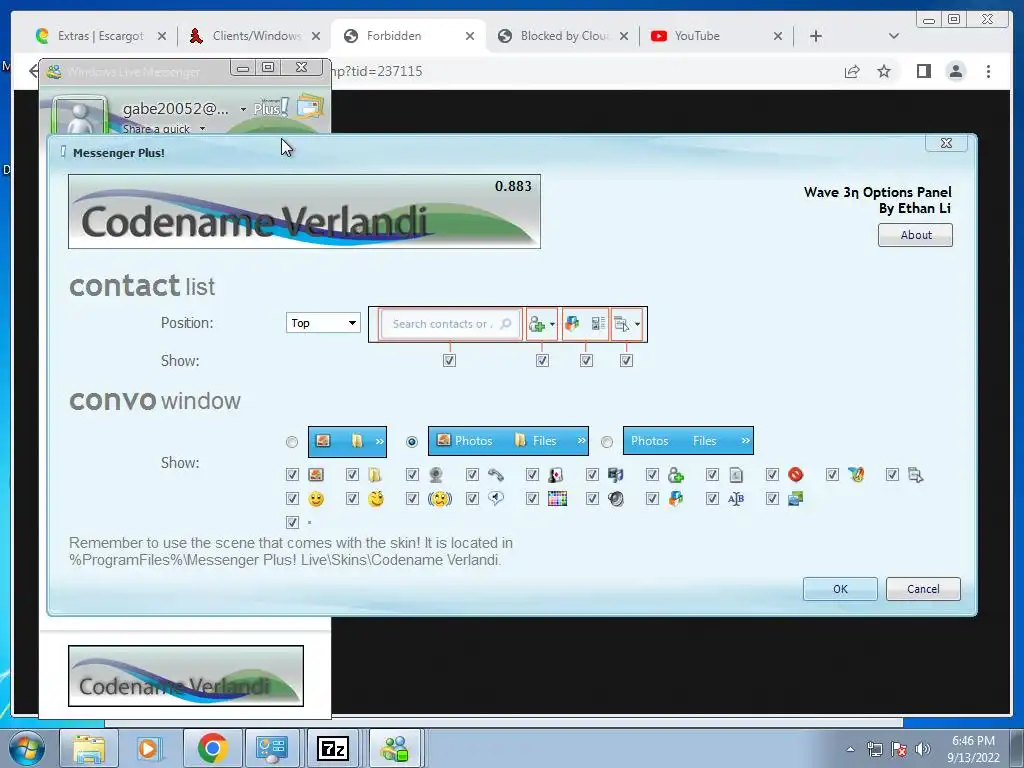Click the color scheme cube icon in second row
1024x768 pixels.
(x=676, y=499)
